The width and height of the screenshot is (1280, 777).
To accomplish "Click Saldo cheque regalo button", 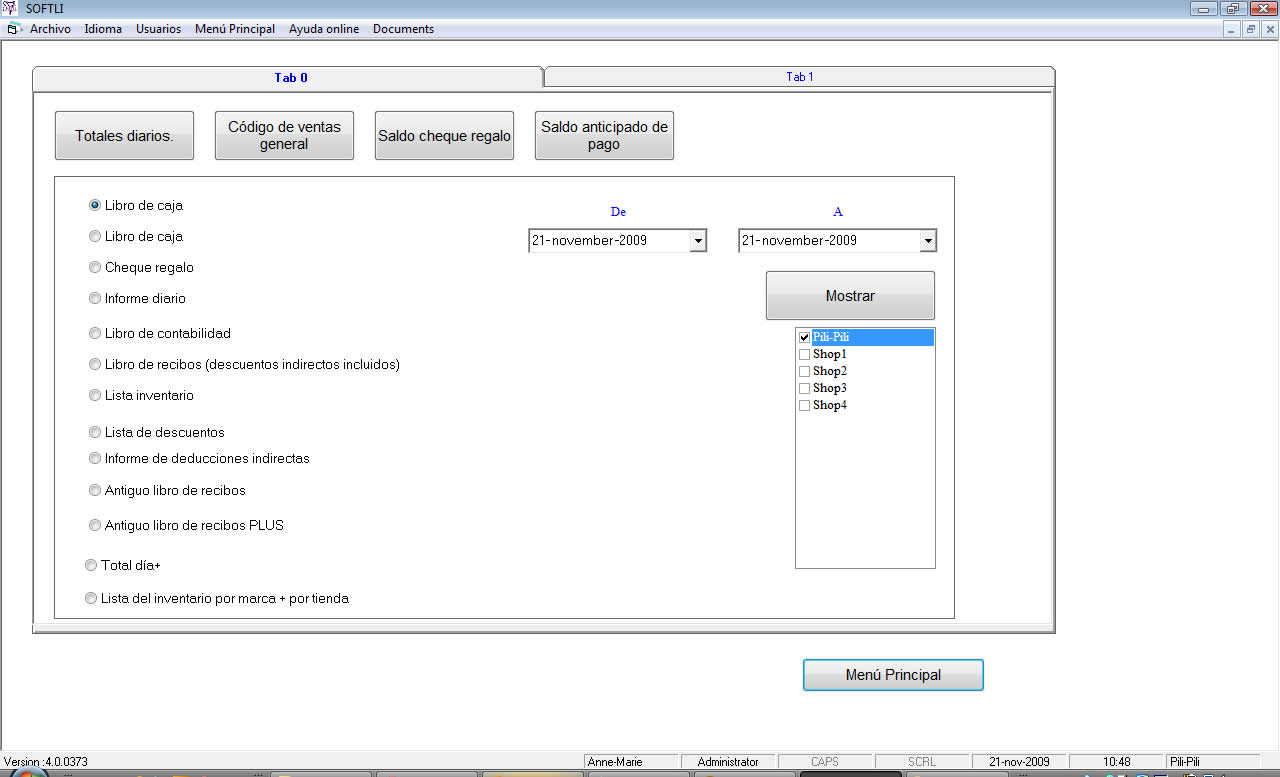I will 444,136.
